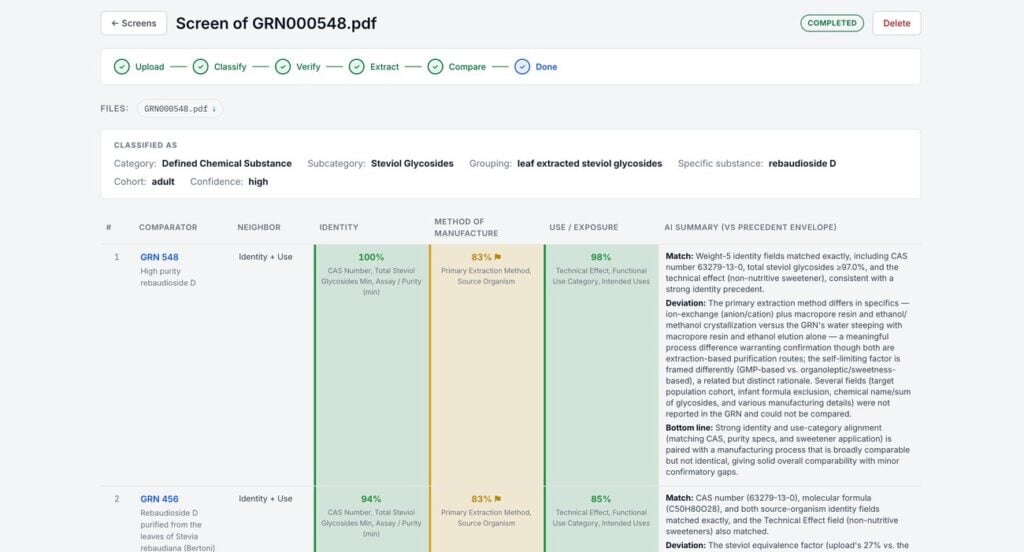The width and height of the screenshot is (1024, 552).
Task: Click the Extract step checkmark icon
Action: (357, 67)
